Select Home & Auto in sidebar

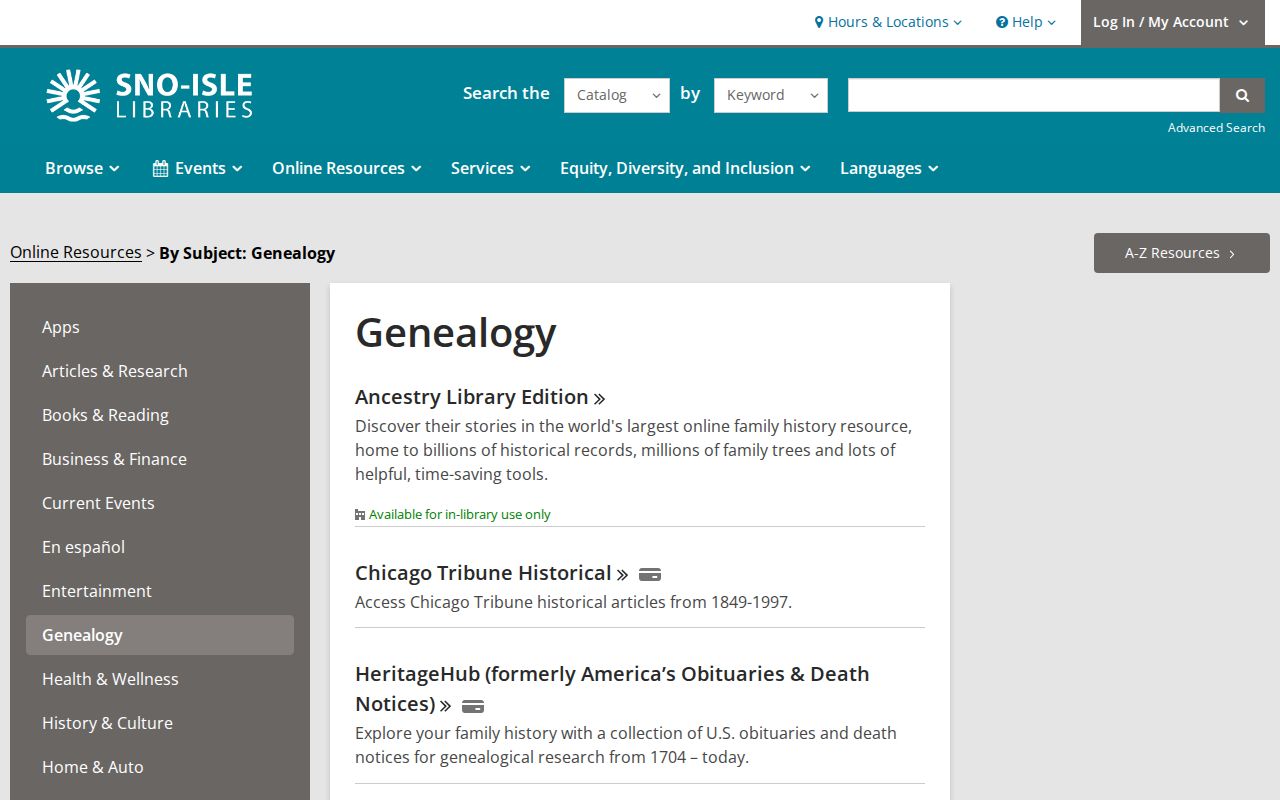point(160,767)
